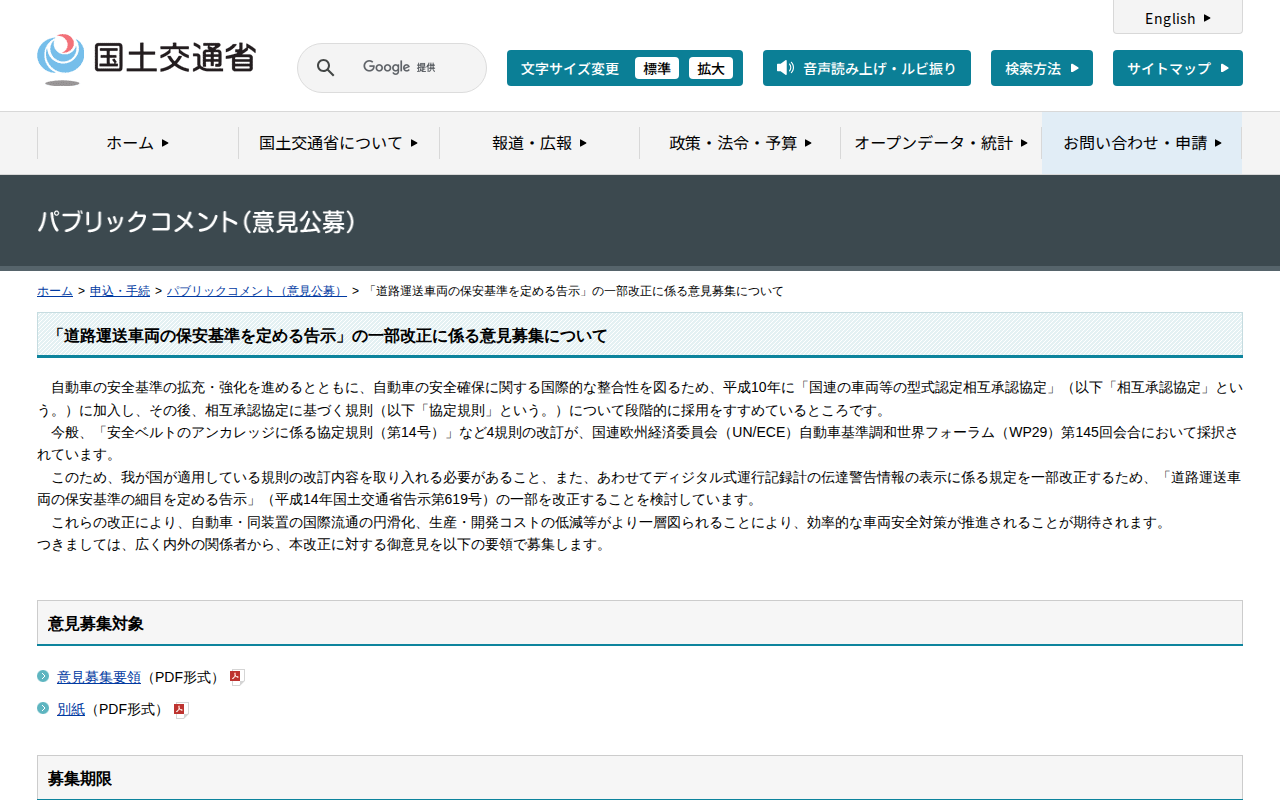
Task: Expand the 国土交通省について menu
Action: tap(338, 143)
